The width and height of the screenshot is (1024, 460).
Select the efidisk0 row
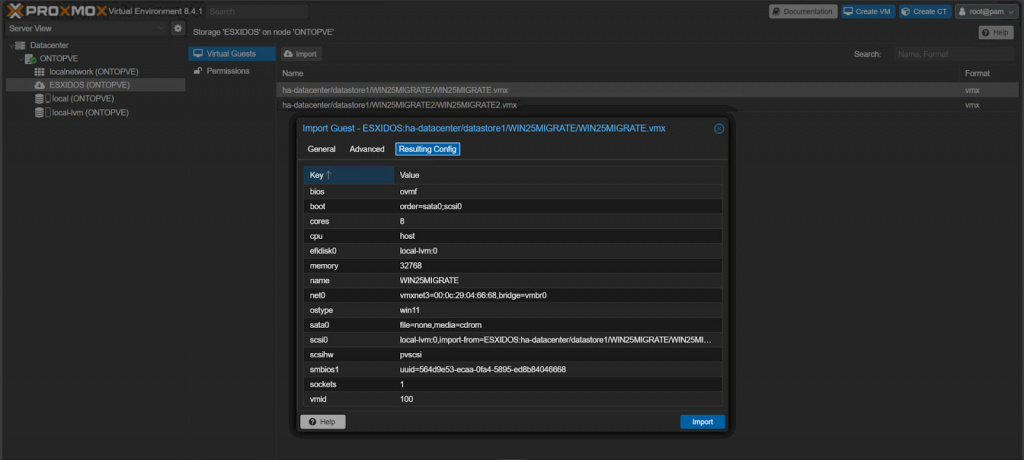tap(513, 250)
